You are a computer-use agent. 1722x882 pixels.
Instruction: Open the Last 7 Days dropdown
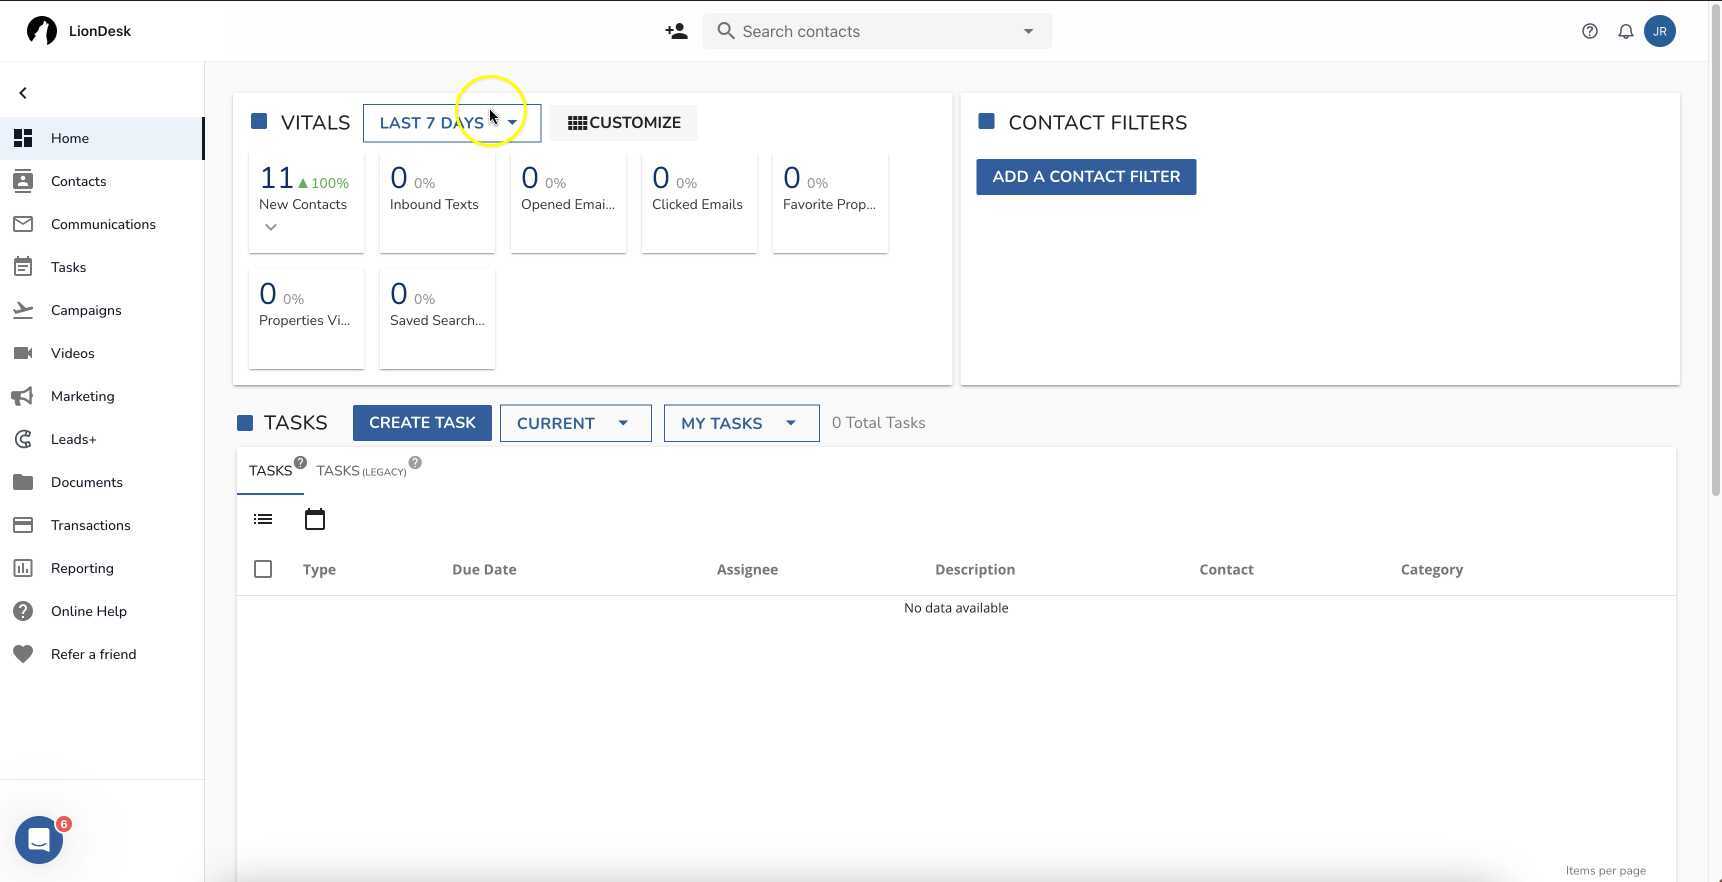(x=451, y=123)
